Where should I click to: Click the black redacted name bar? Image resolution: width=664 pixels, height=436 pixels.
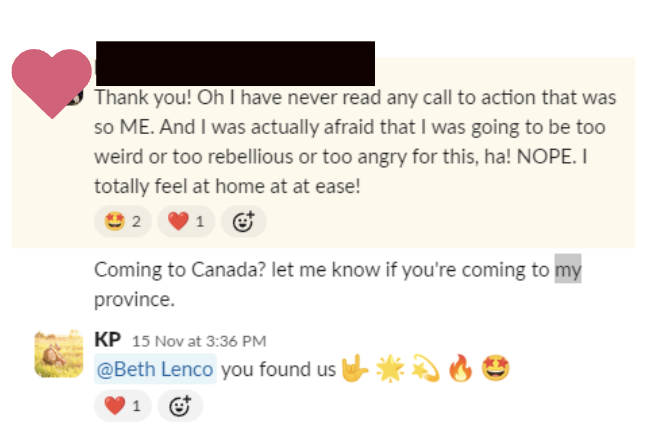(235, 63)
